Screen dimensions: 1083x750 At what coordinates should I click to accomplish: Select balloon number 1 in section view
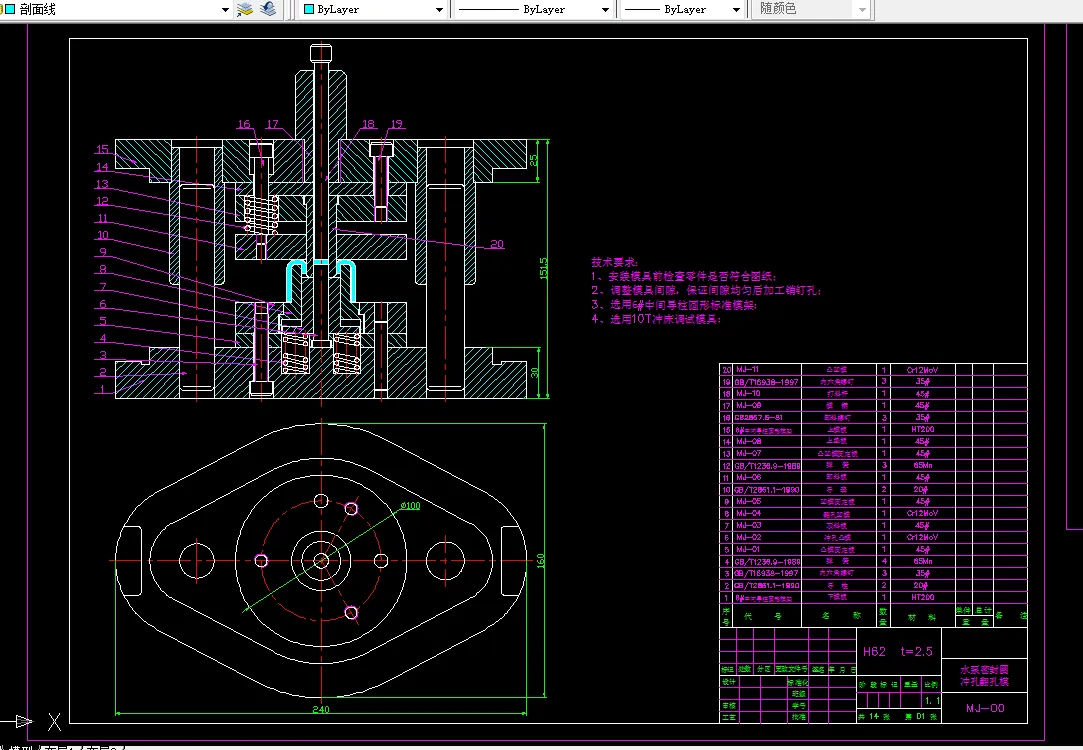point(102,389)
